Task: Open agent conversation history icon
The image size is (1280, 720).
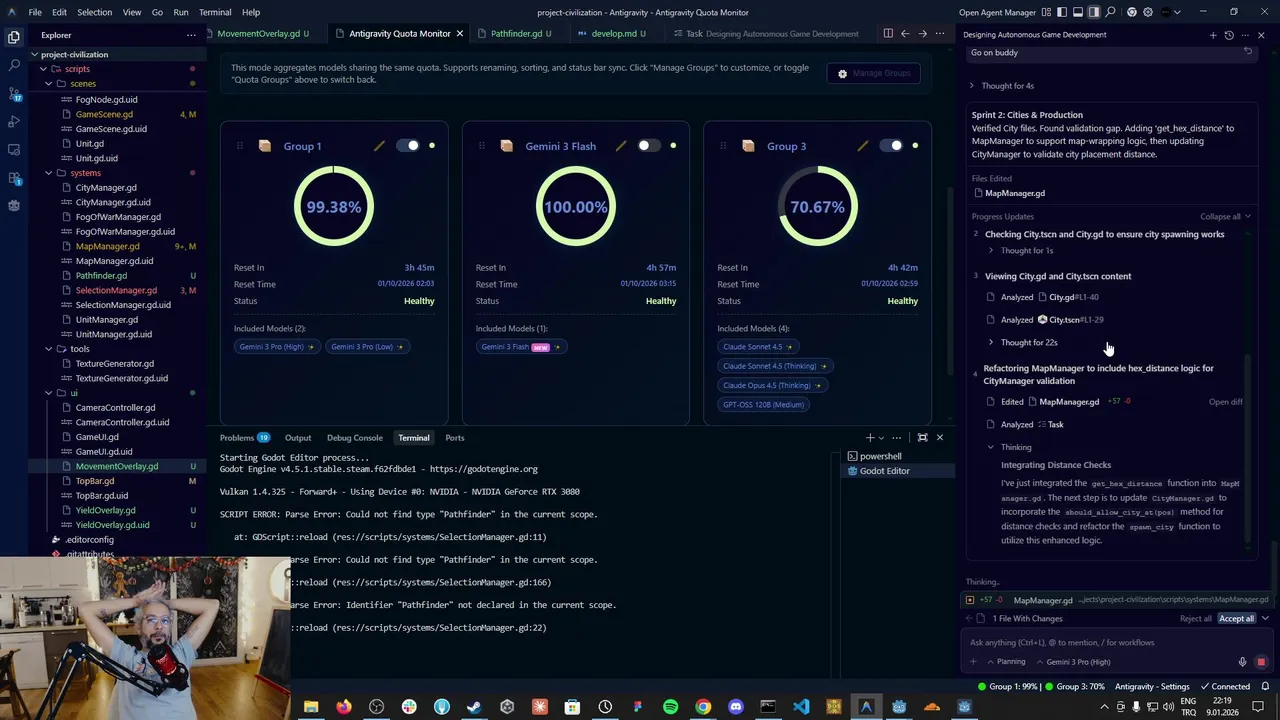Action: click(x=1229, y=35)
